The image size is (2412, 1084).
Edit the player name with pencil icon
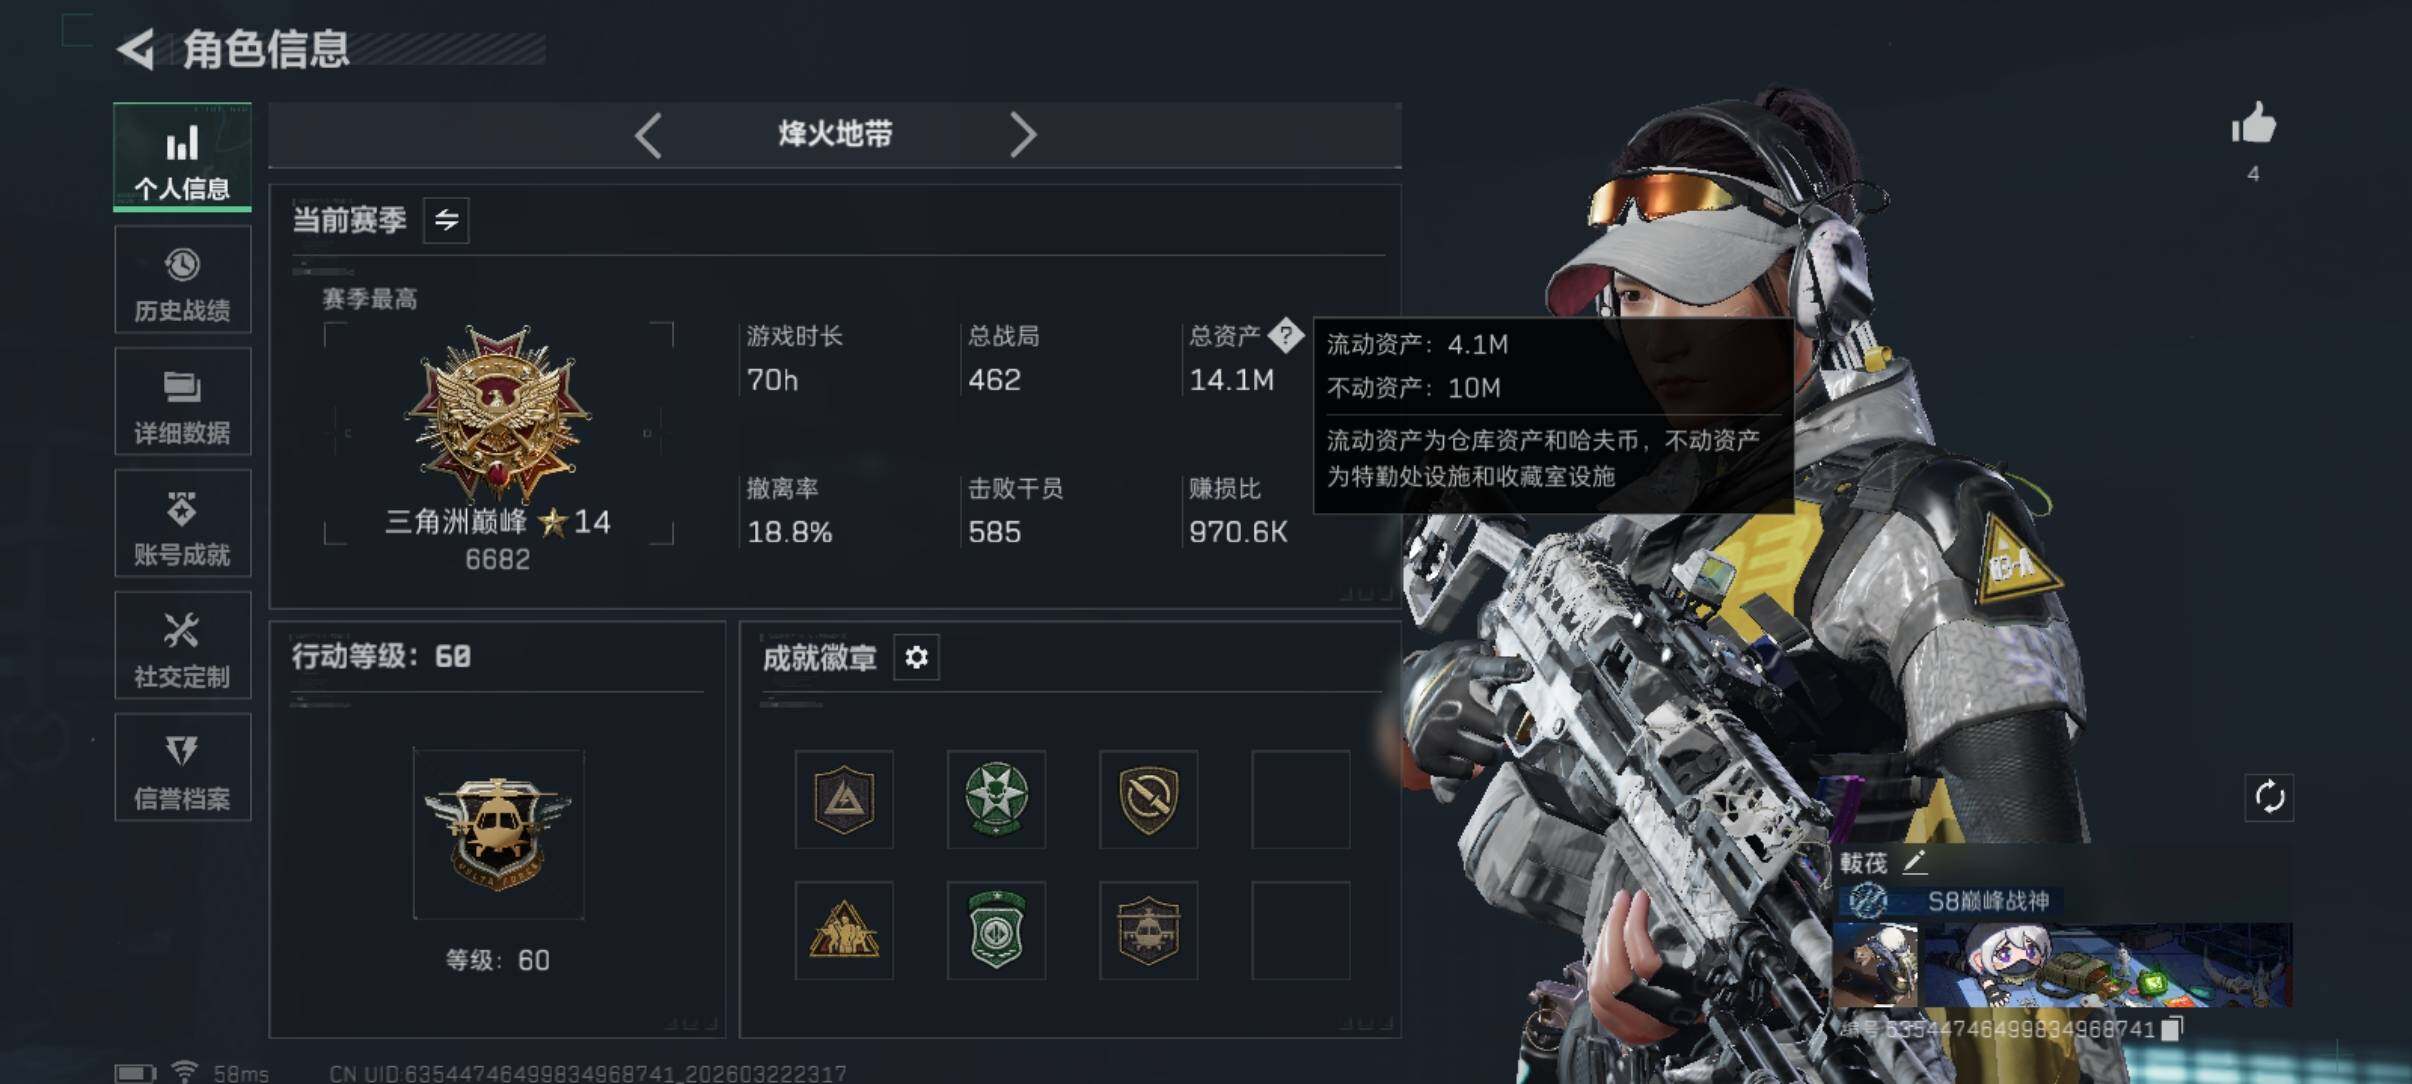[1914, 861]
